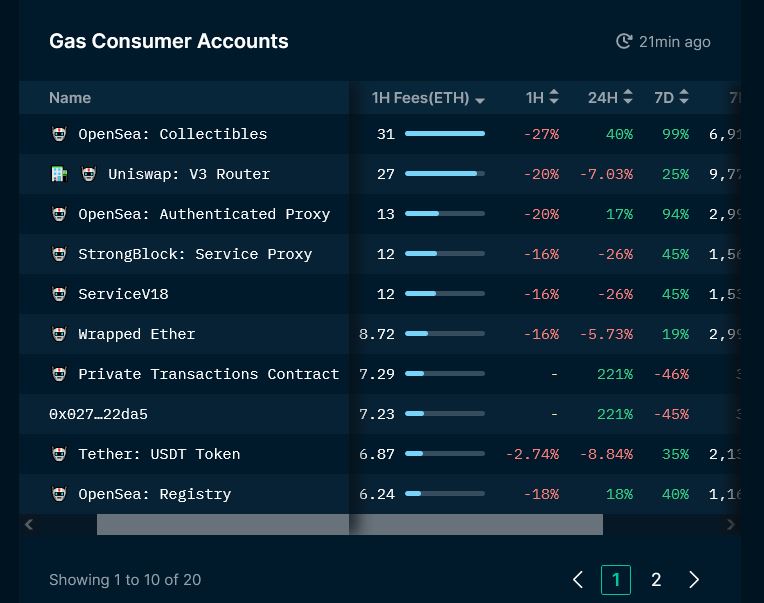Click the scroll right arrow of the table
The height and width of the screenshot is (603, 764).
[x=730, y=525]
